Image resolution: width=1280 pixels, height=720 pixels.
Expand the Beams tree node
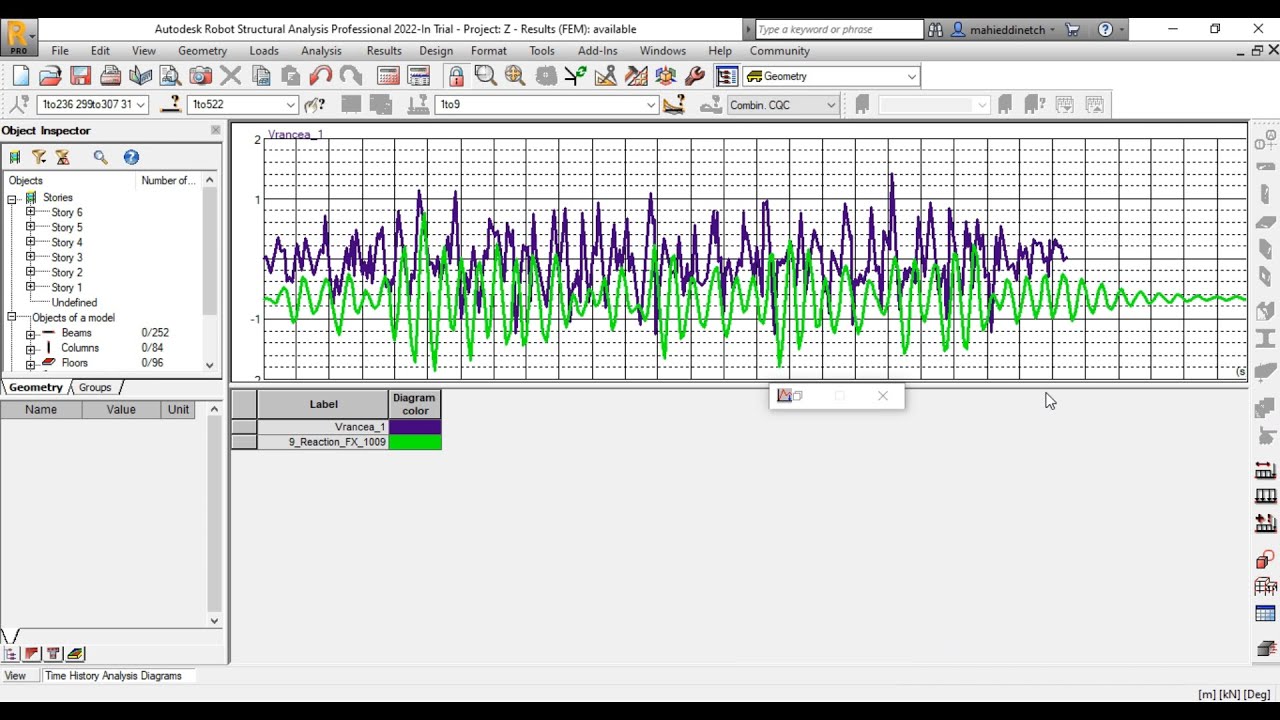pyautogui.click(x=30, y=334)
